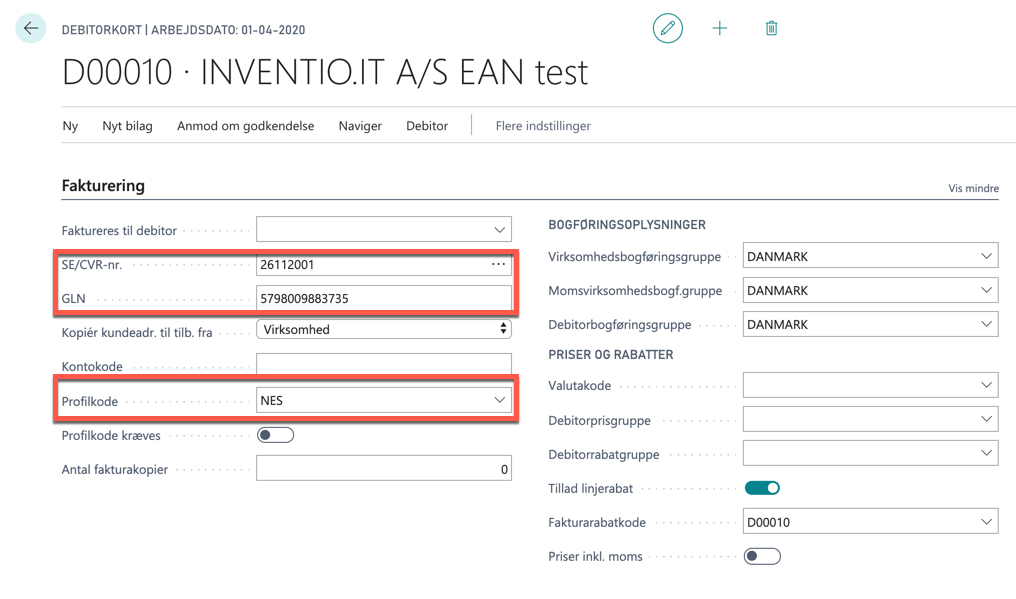Click the Kopiér kundeadr. til tilb. fra label
Screen dimensions: 1016x599
click(x=137, y=333)
